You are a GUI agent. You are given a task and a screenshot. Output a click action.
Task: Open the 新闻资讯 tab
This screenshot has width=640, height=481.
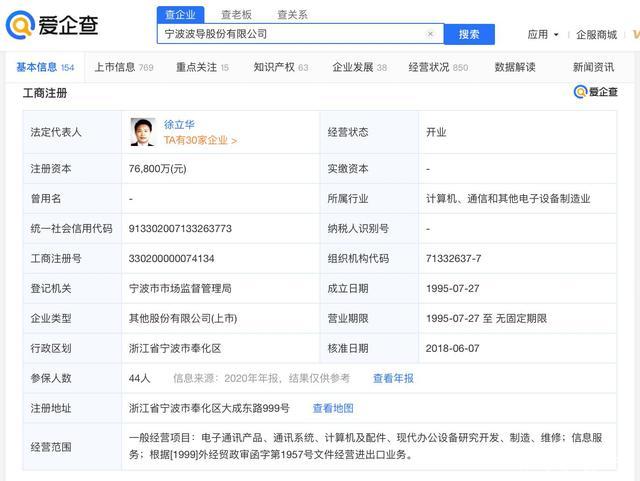593,67
